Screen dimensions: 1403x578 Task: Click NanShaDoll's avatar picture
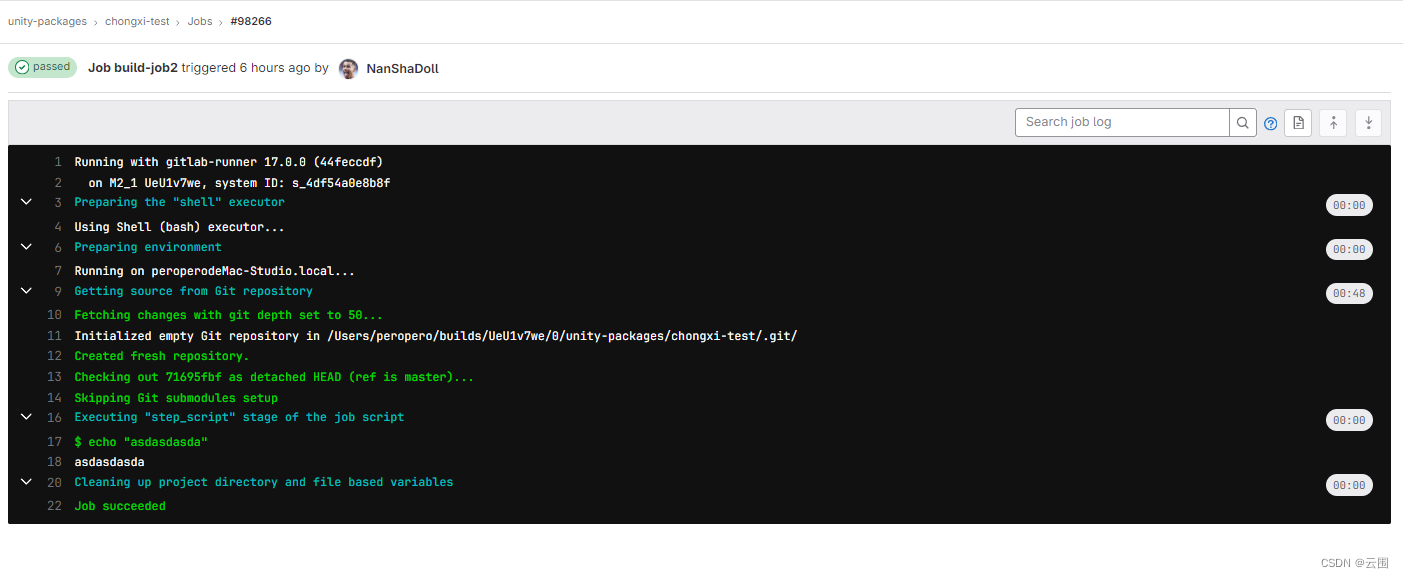click(348, 68)
